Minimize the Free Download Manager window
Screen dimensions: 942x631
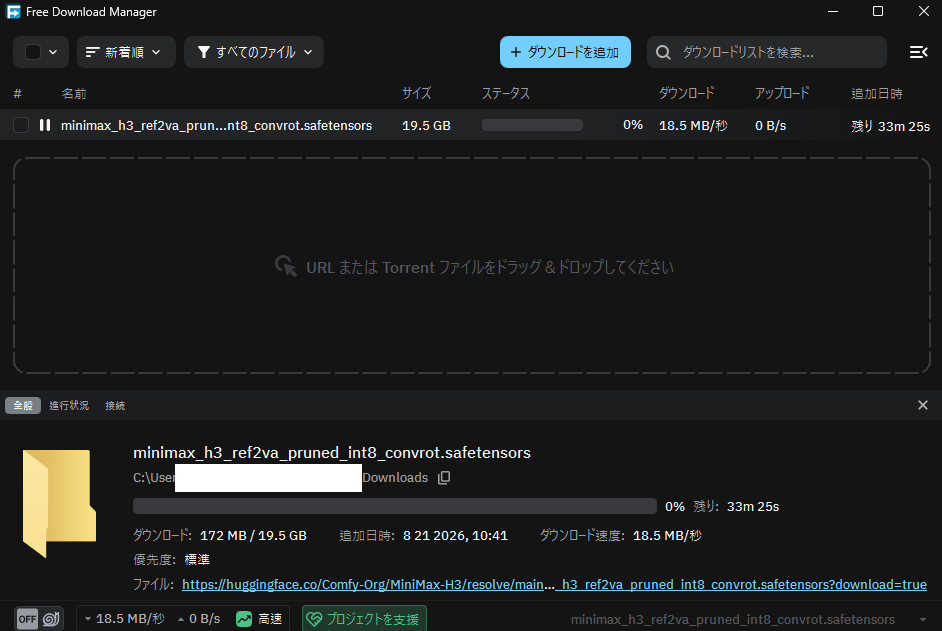(x=833, y=11)
